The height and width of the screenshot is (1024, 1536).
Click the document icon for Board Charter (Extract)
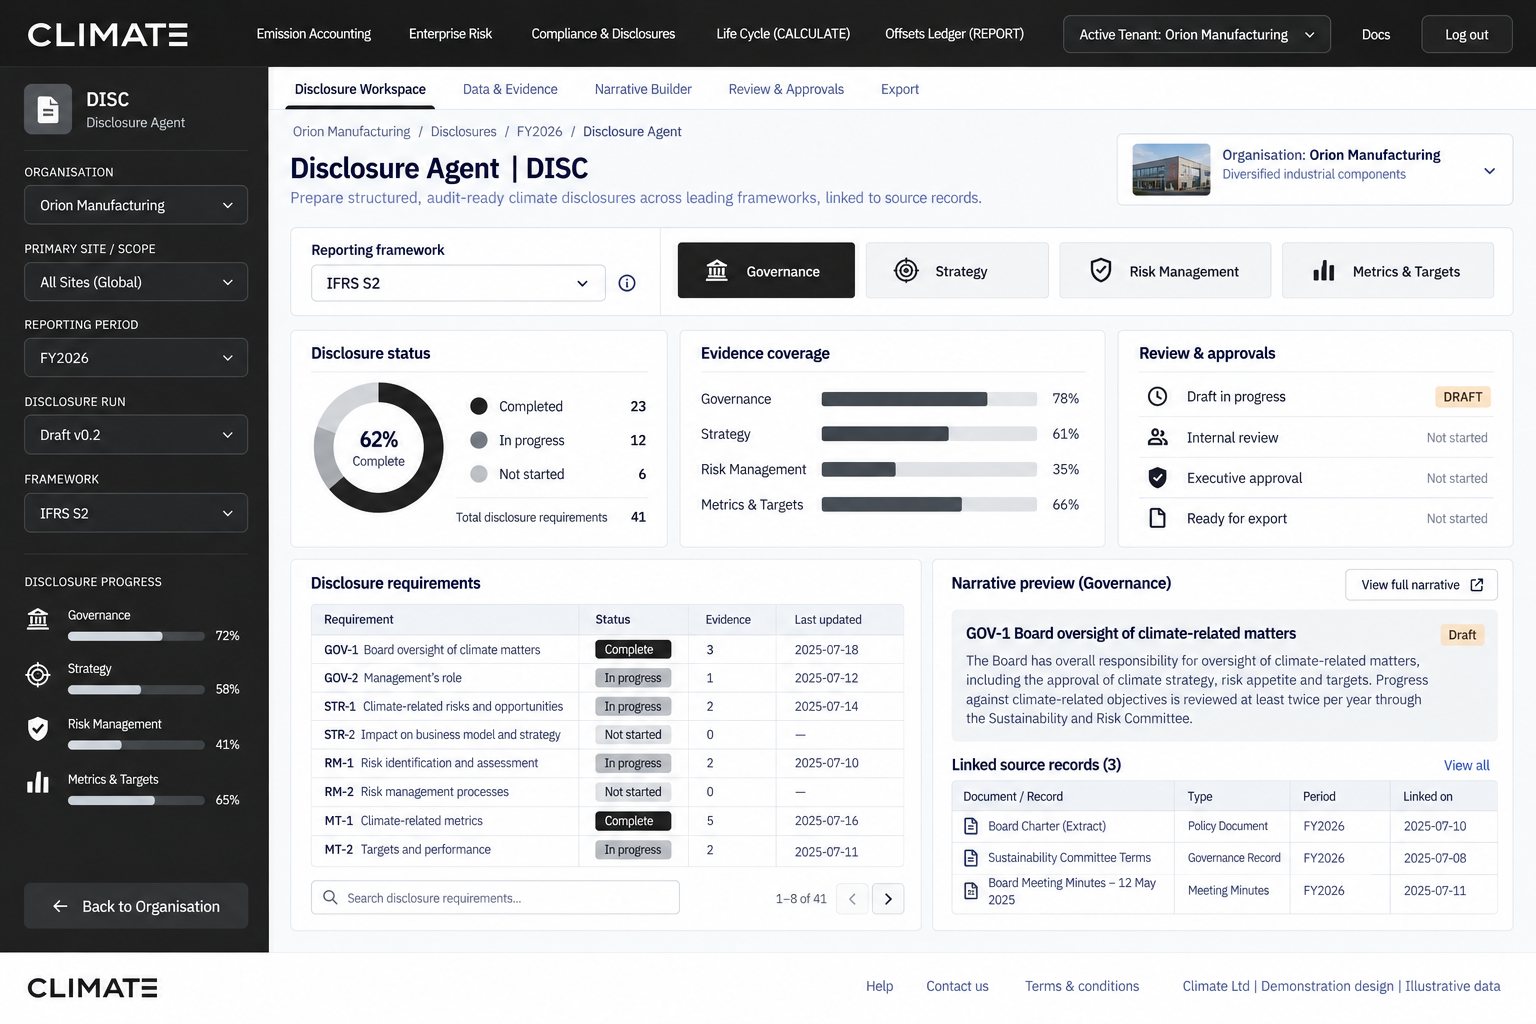[x=970, y=826]
